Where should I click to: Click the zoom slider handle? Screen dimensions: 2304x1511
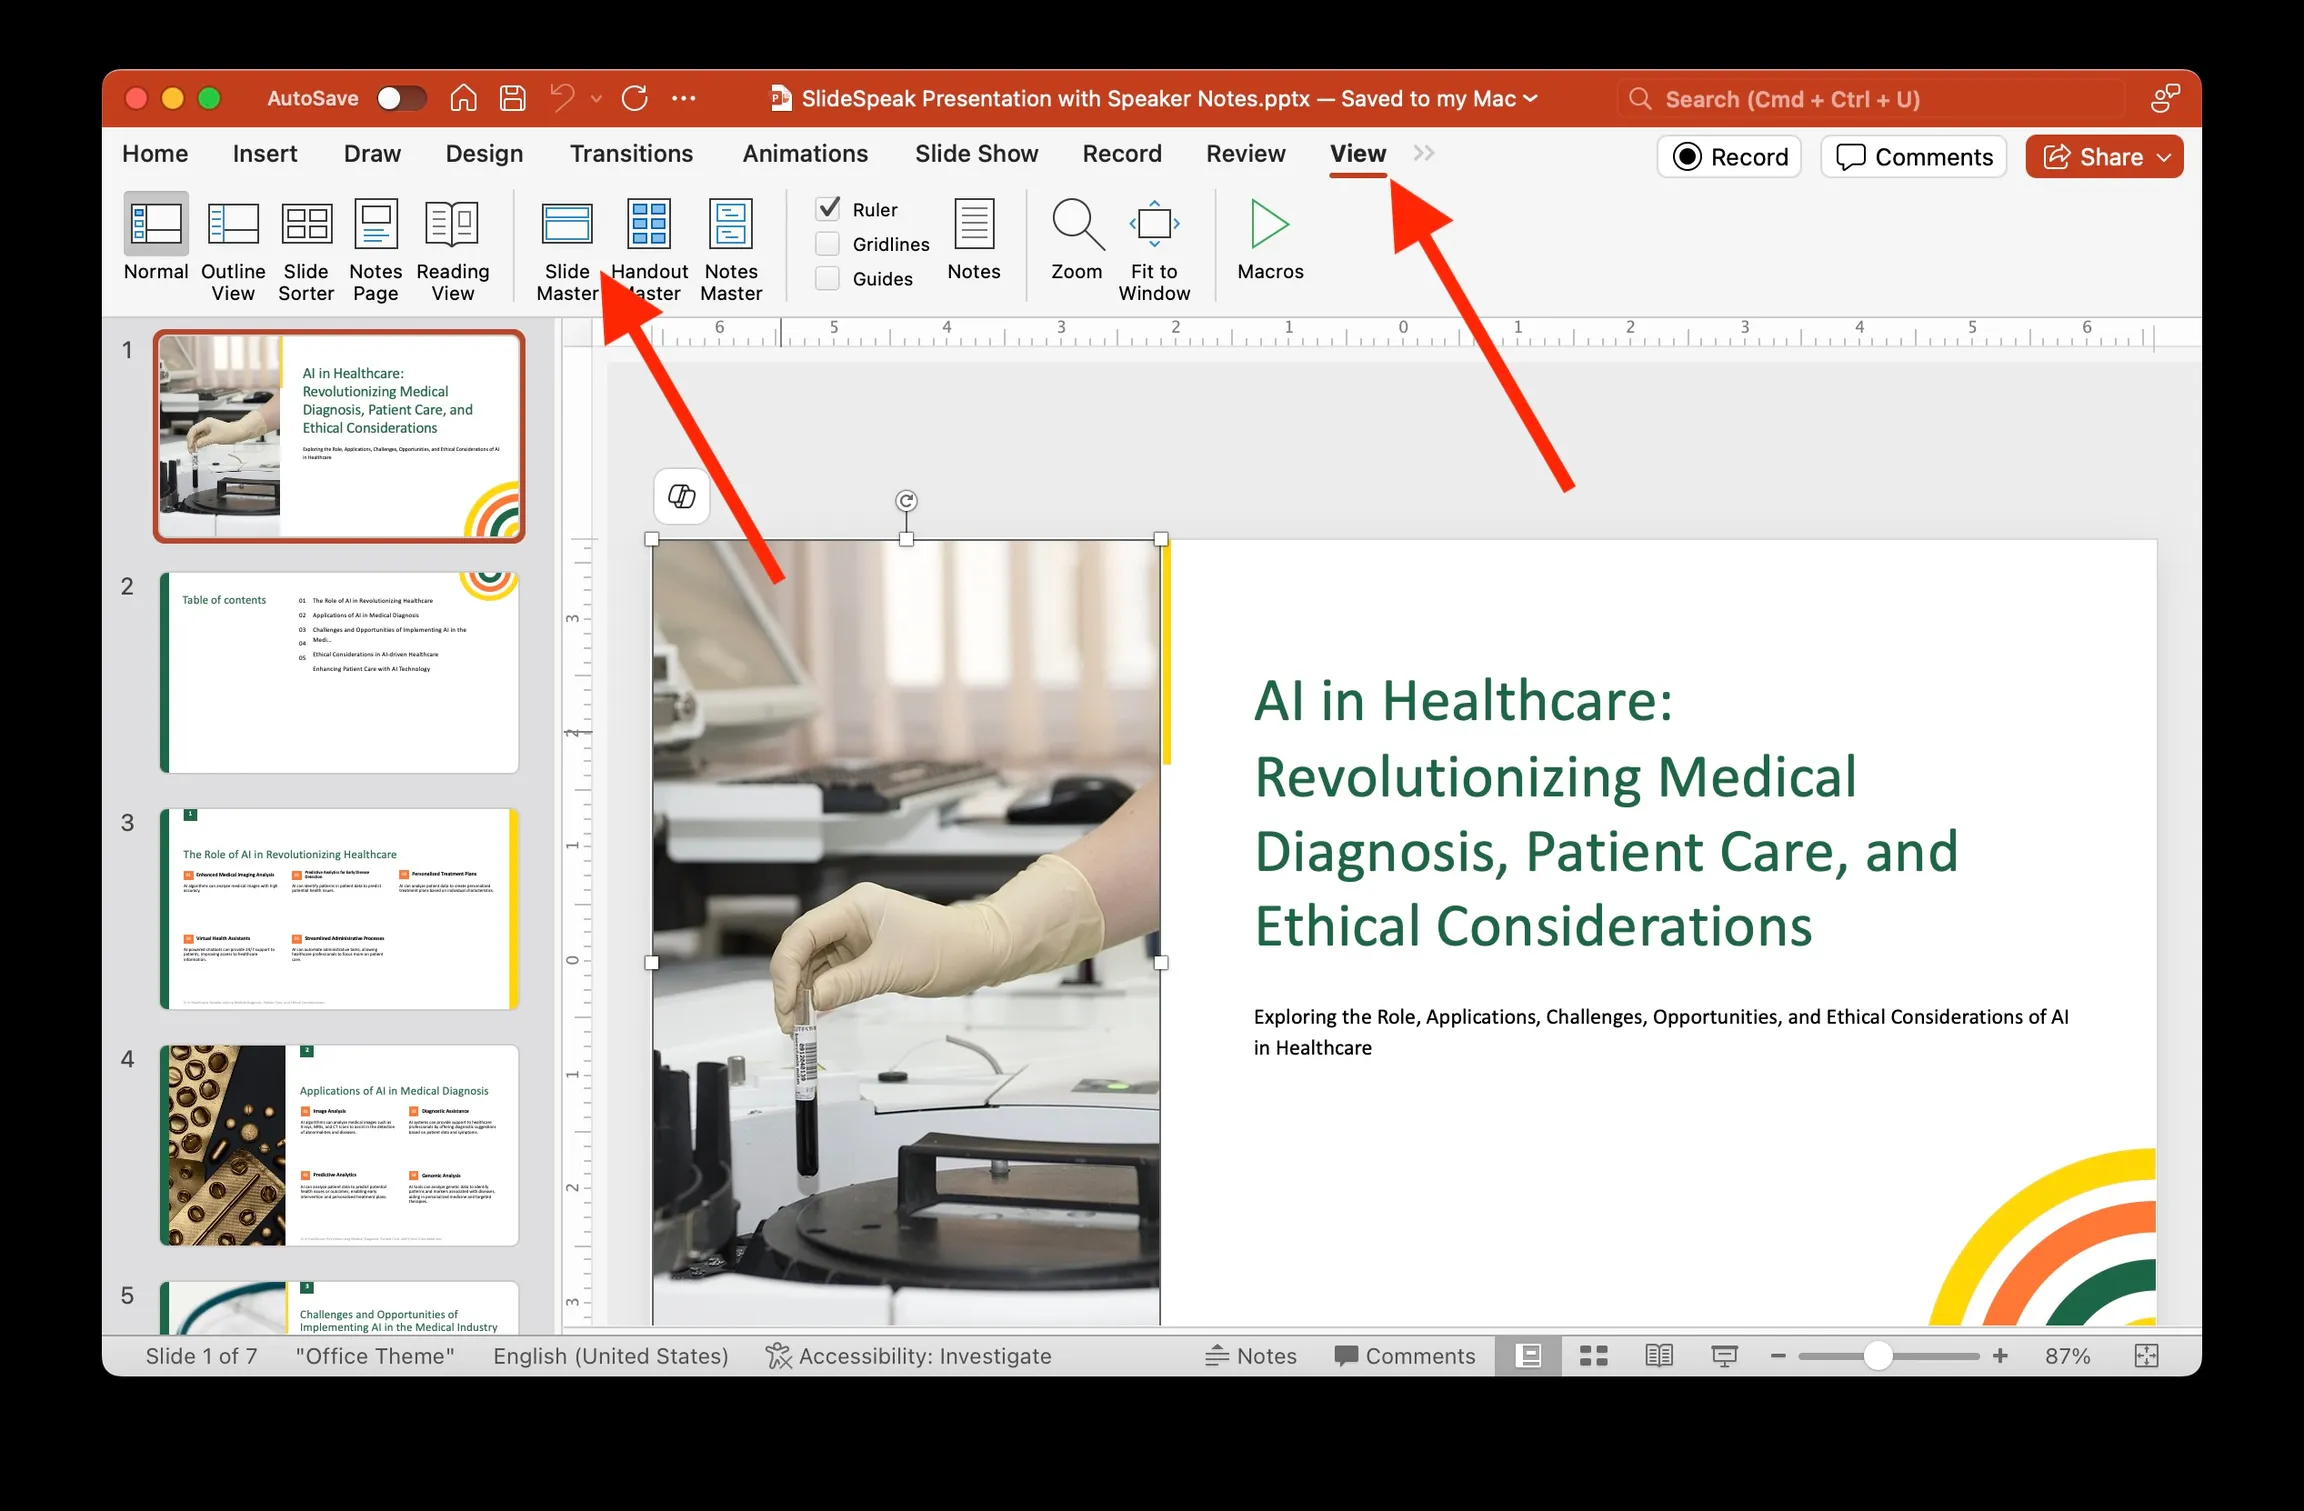[1878, 1356]
